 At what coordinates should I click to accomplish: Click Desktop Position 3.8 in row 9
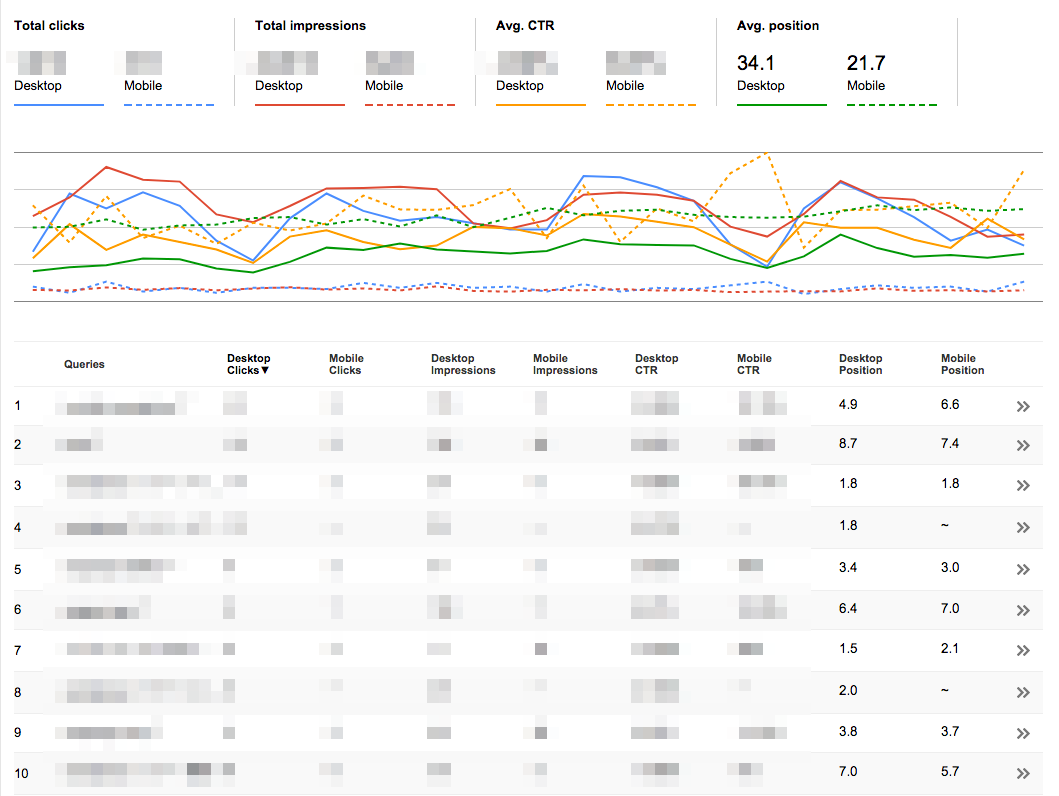[x=848, y=731]
